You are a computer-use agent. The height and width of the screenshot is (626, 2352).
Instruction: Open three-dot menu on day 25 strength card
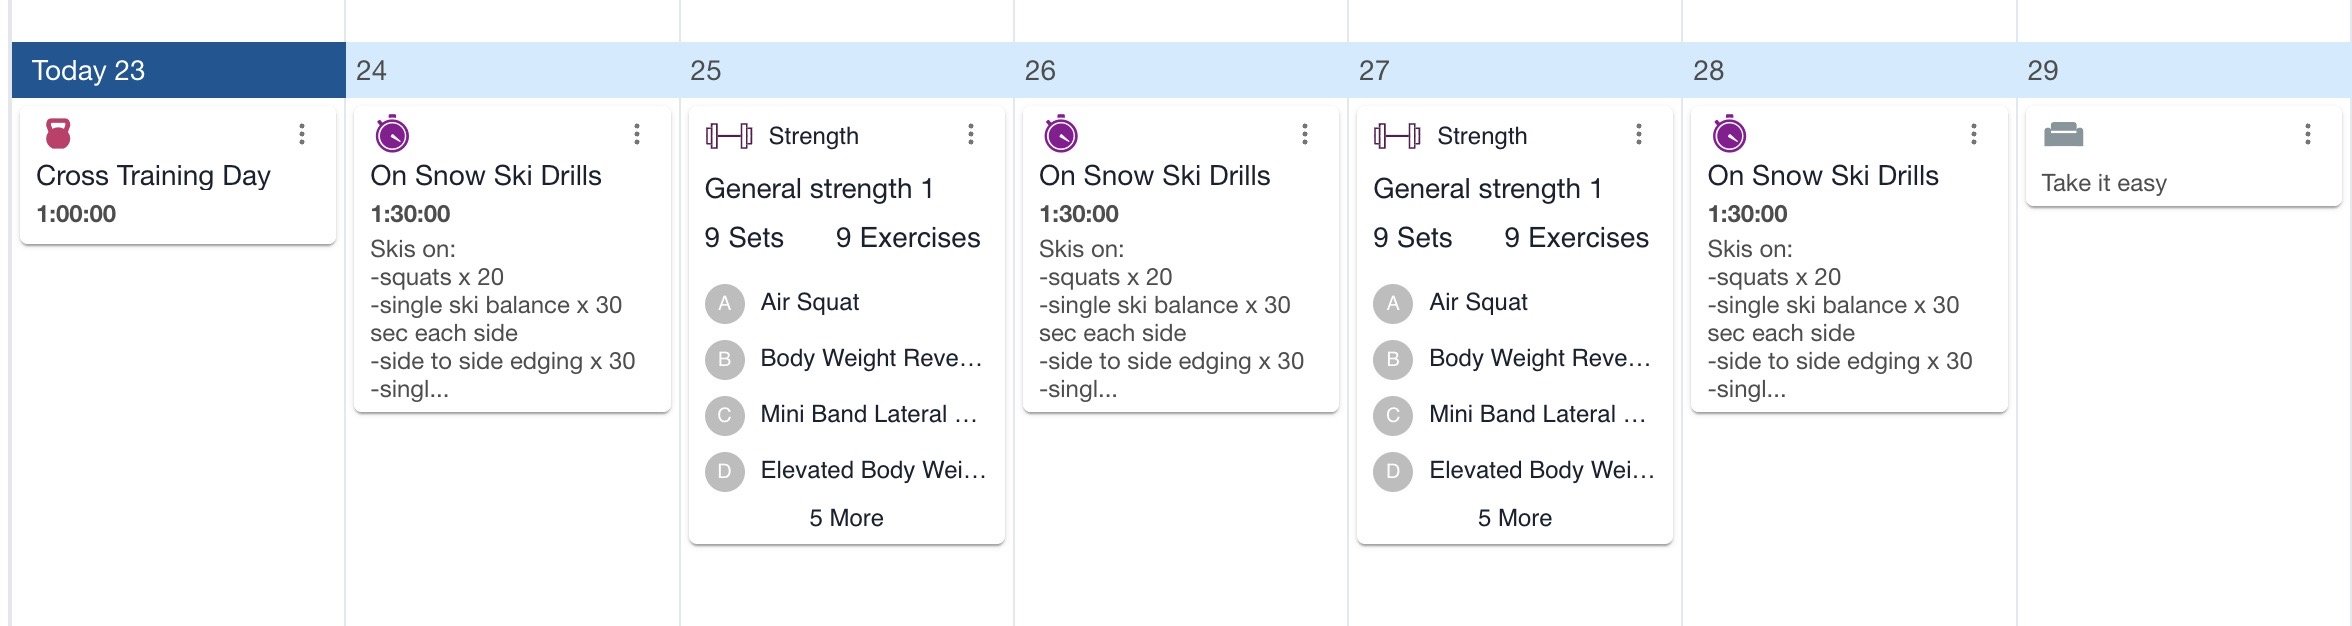[x=970, y=134]
